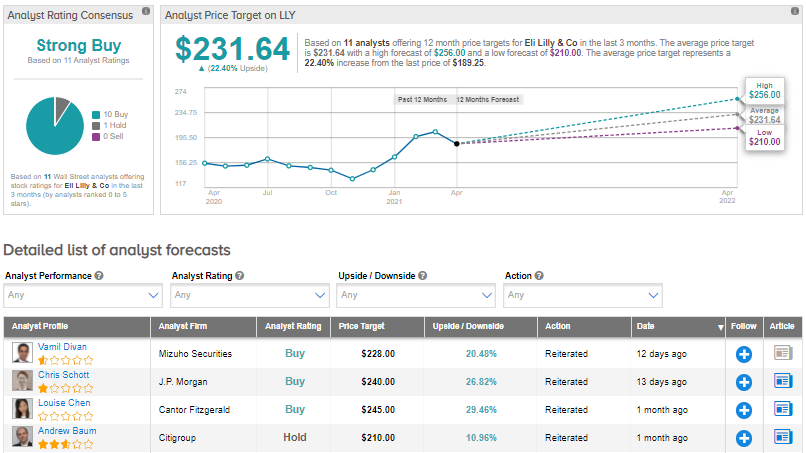806x453 pixels.
Task: Open the Analyst Performance dropdown
Action: (x=83, y=295)
